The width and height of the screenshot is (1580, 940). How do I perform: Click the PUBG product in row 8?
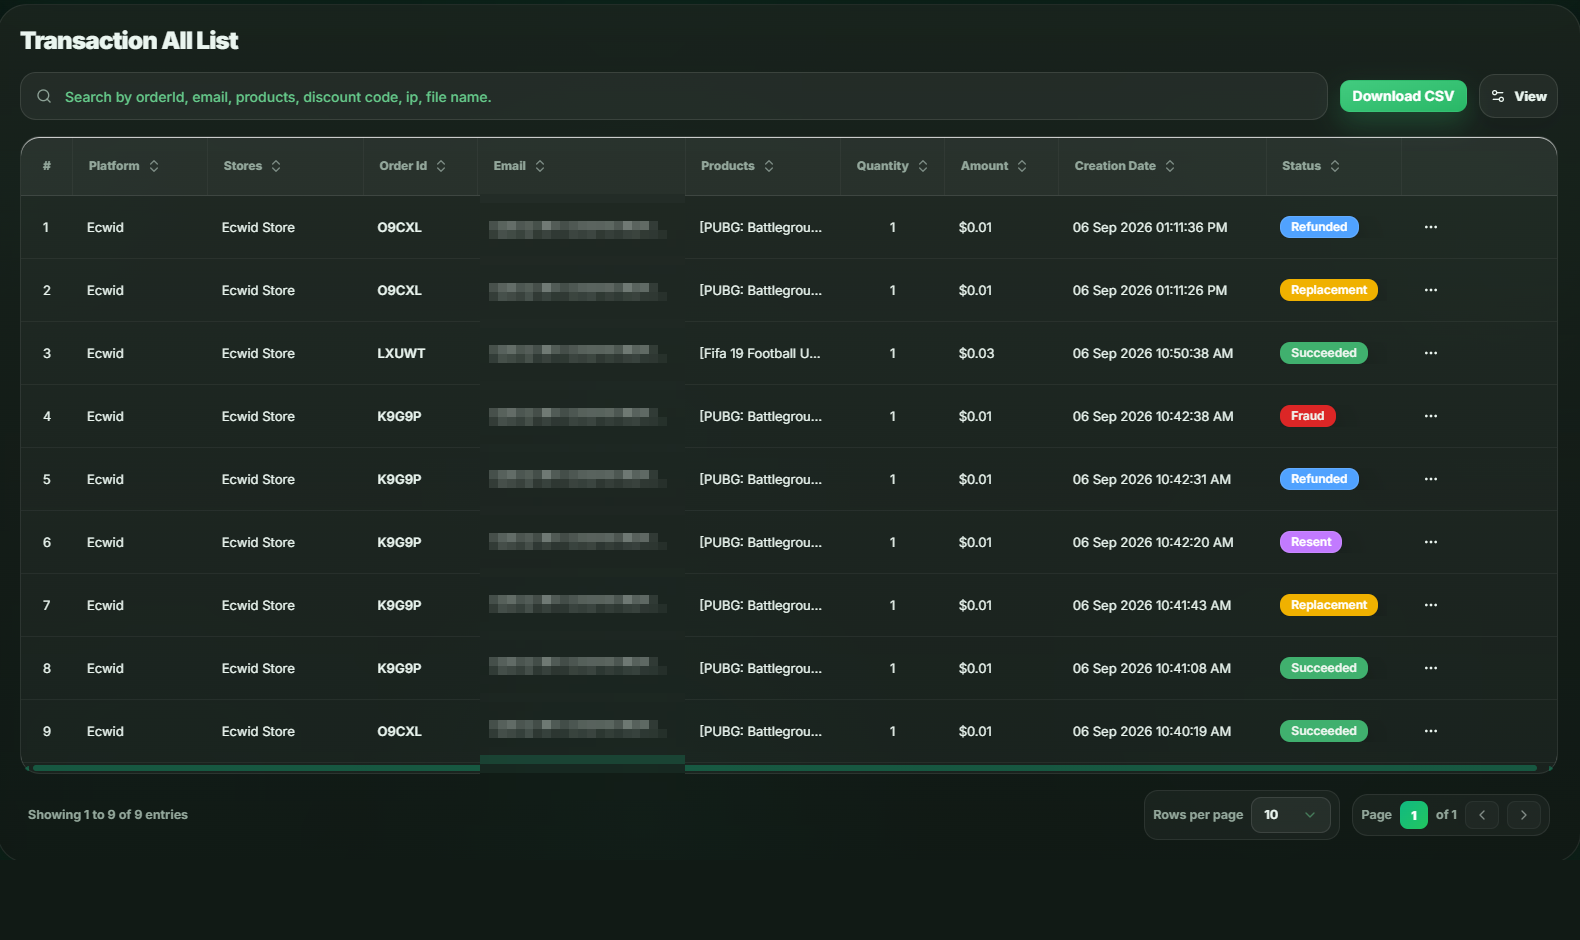tap(760, 668)
